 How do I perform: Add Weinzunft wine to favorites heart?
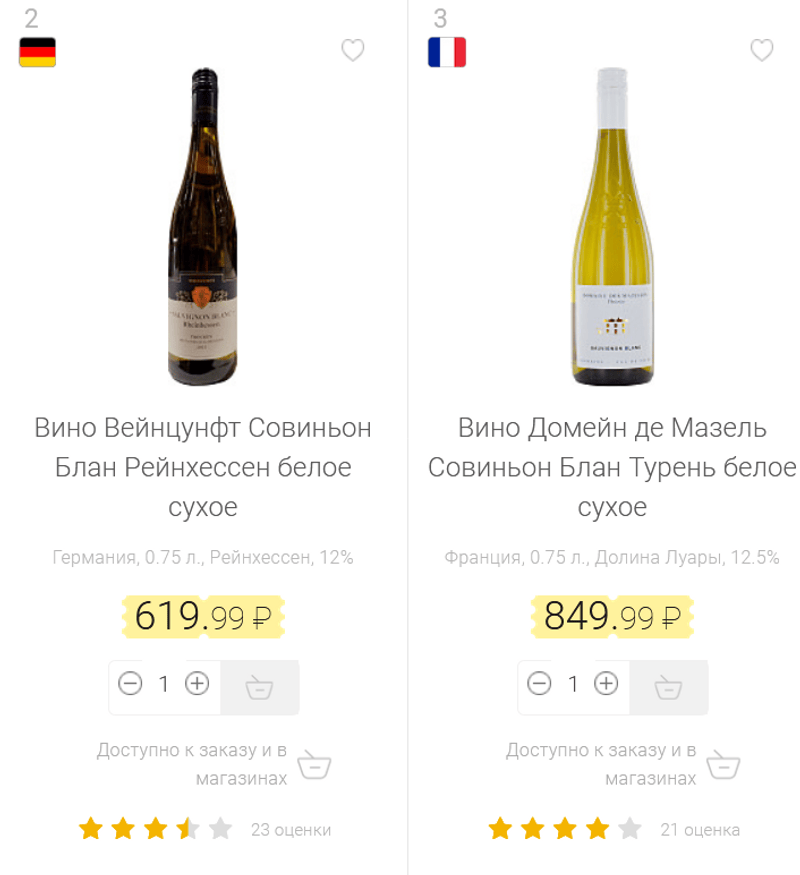pos(353,50)
